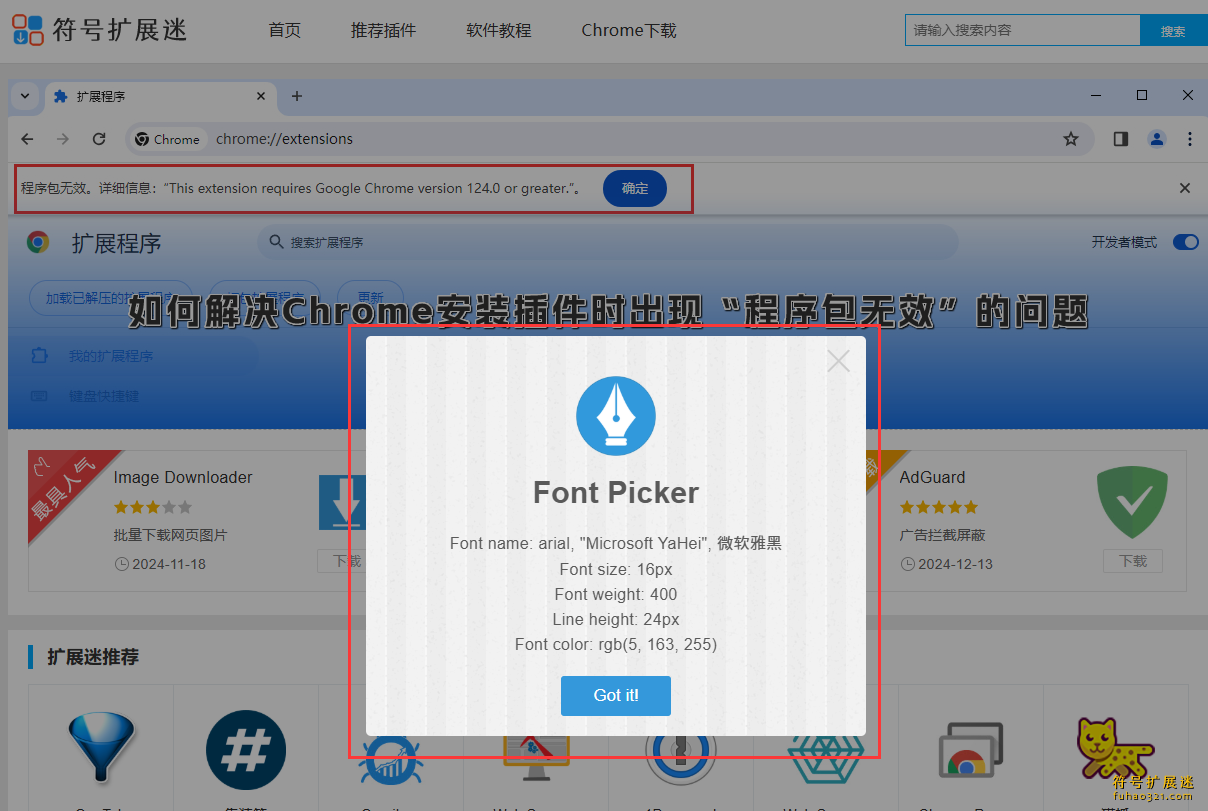The width and height of the screenshot is (1208, 811).
Task: Open the profile avatar icon
Action: [1157, 139]
